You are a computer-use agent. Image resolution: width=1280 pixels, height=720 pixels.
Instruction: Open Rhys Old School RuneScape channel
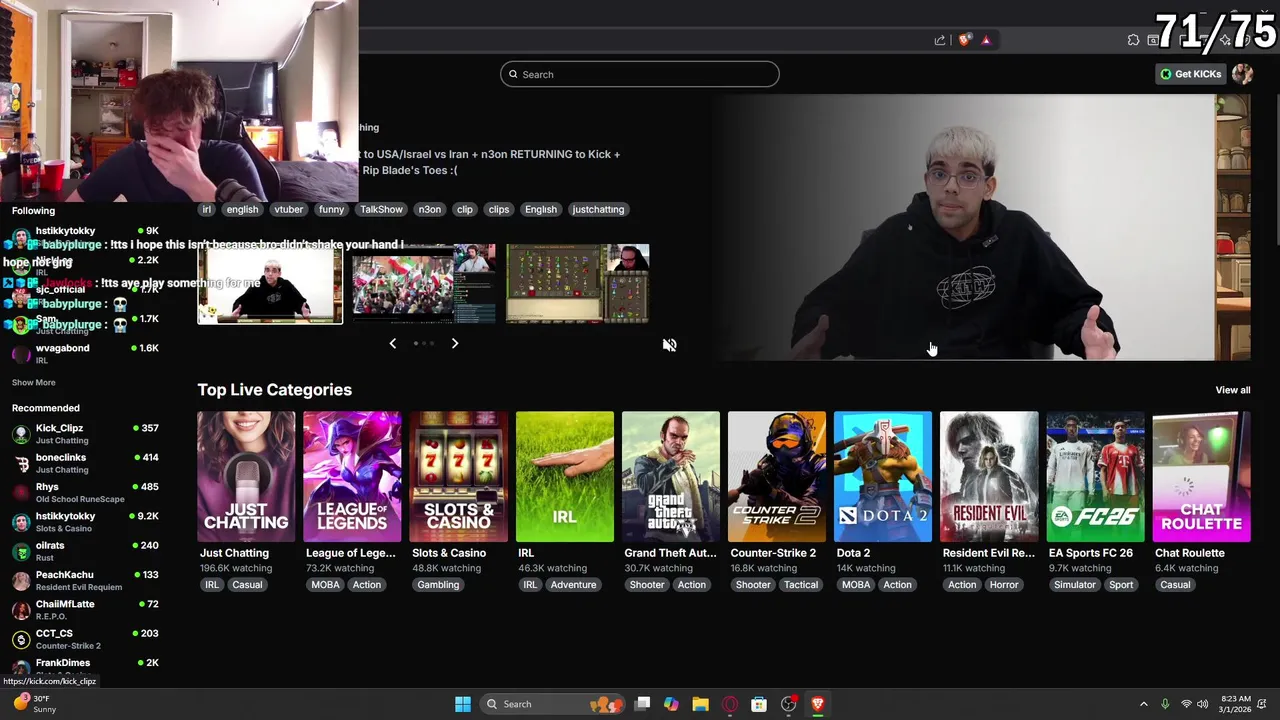pyautogui.click(x=85, y=492)
